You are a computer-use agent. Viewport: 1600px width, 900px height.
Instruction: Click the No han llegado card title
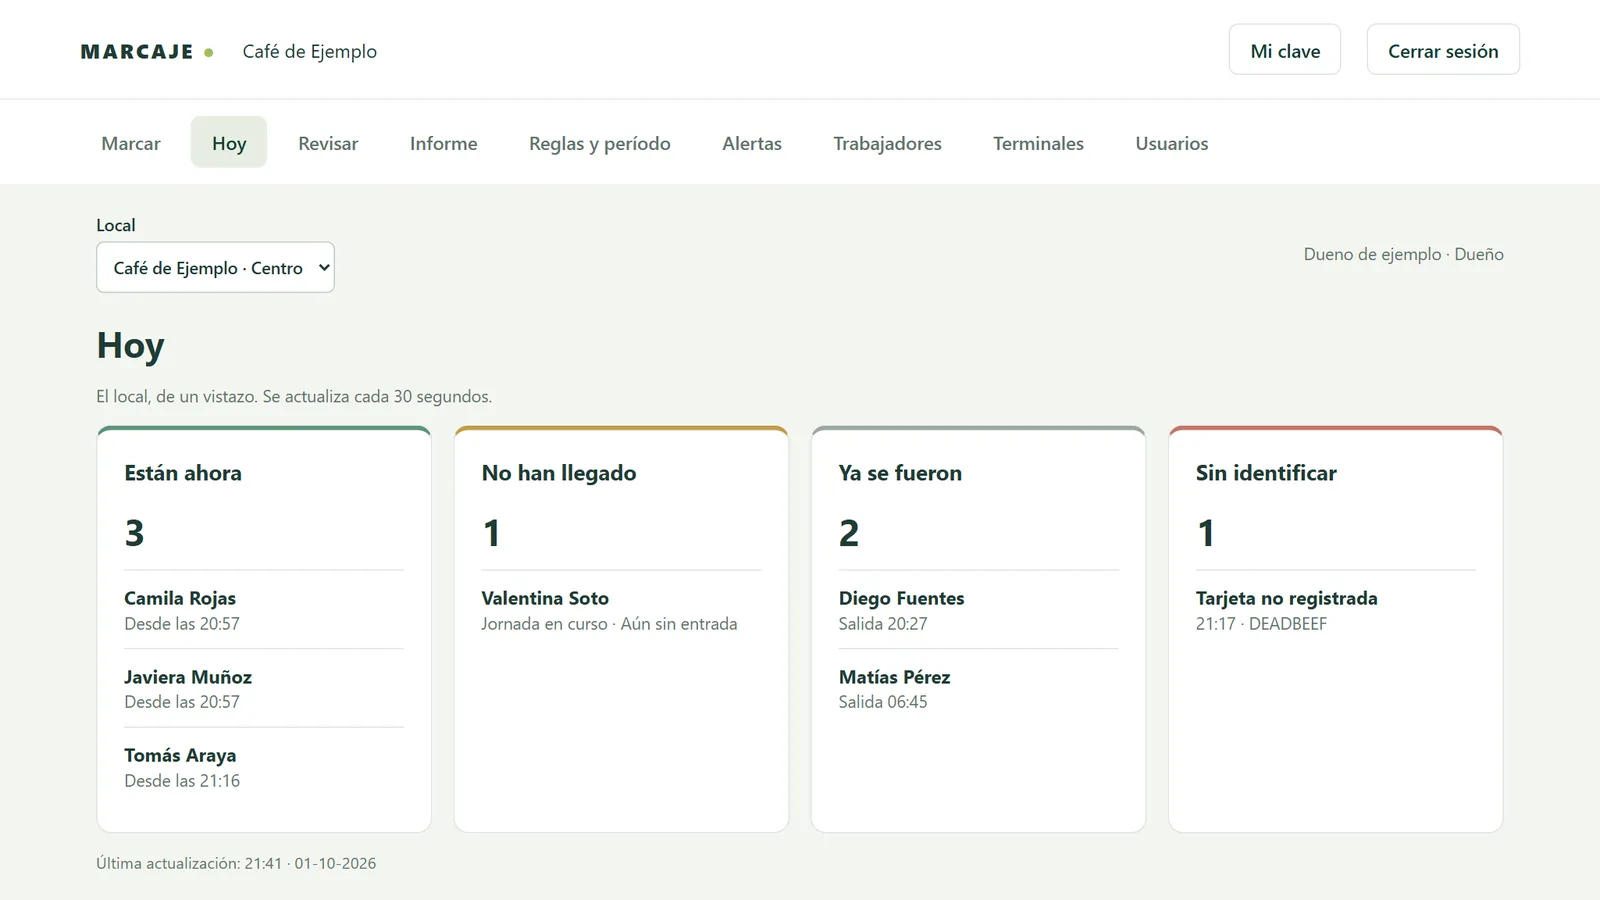(559, 473)
